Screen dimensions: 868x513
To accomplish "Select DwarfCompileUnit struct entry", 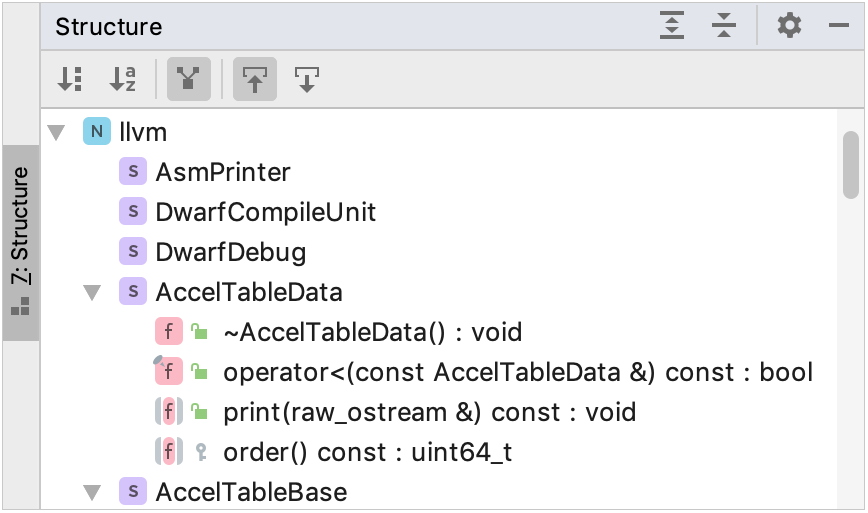I will tap(265, 212).
